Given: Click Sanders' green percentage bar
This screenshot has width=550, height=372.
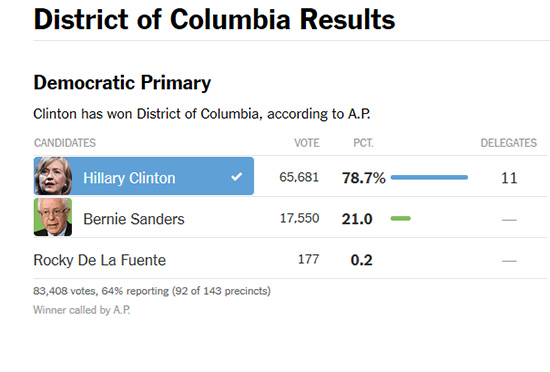Looking at the screenshot, I should (x=401, y=218).
